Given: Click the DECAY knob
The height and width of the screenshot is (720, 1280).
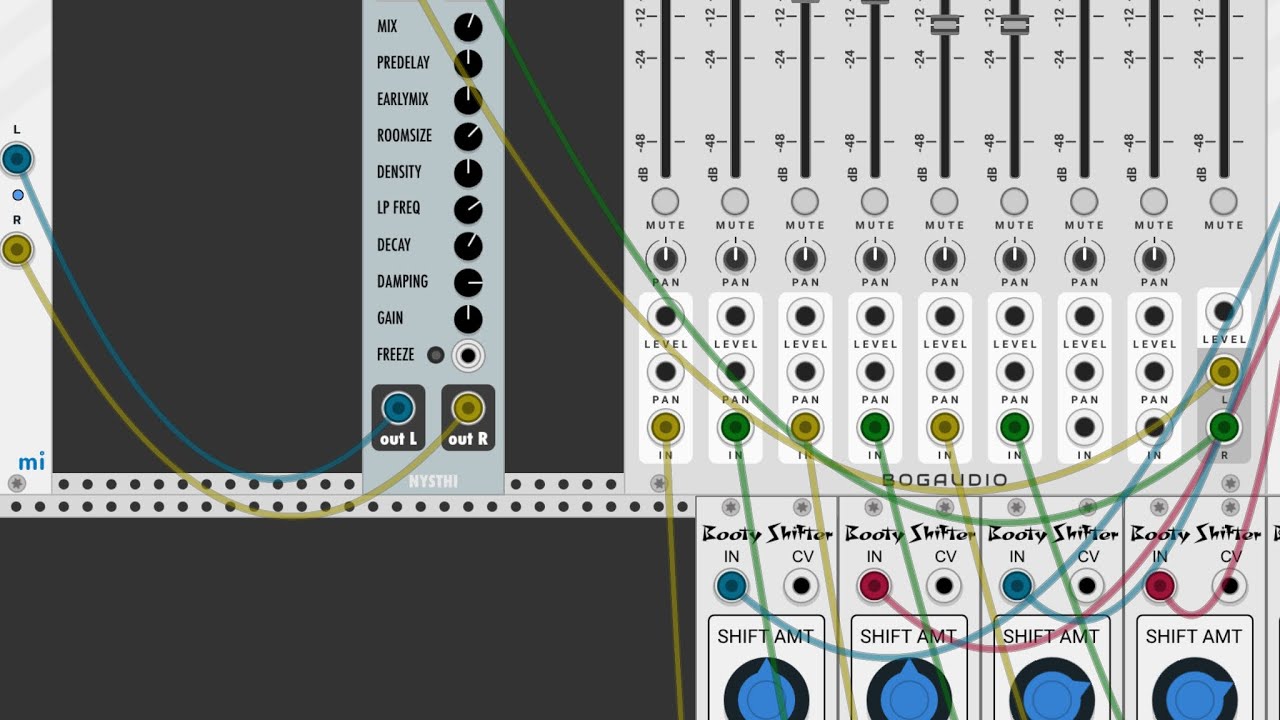Looking at the screenshot, I should click(468, 246).
